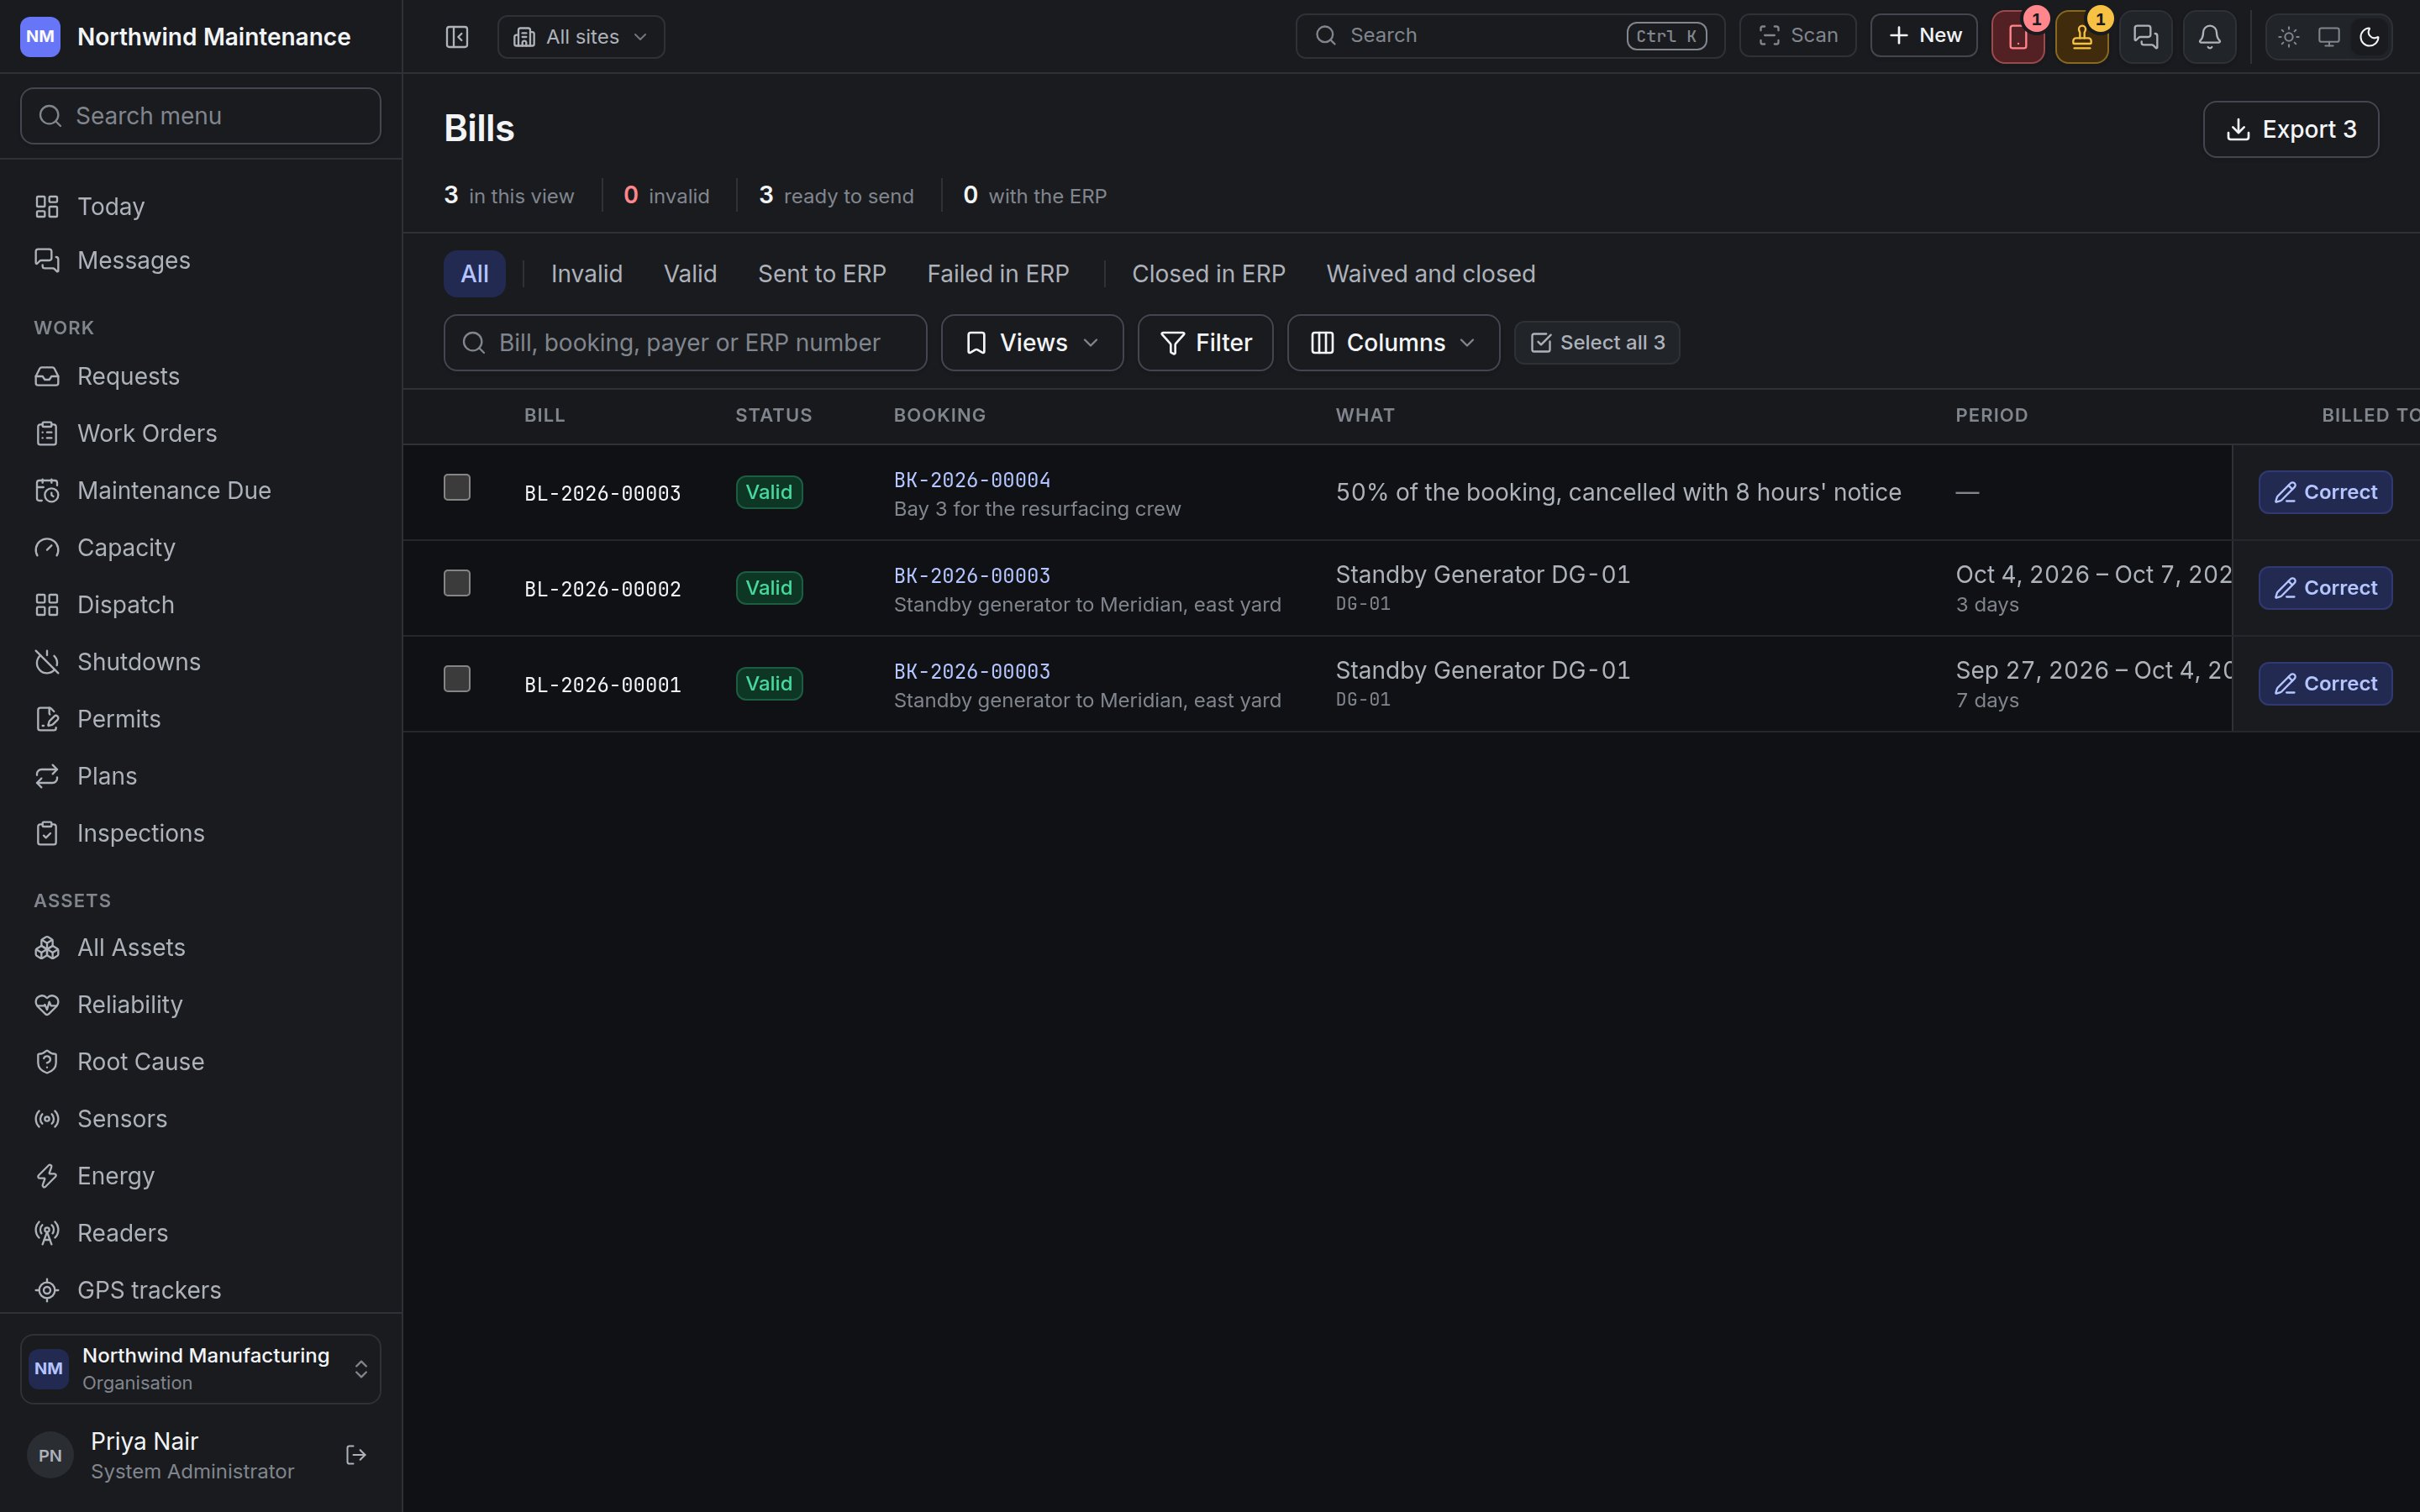The width and height of the screenshot is (2420, 1512).
Task: Open the chat messages icon in top bar
Action: tap(2146, 37)
